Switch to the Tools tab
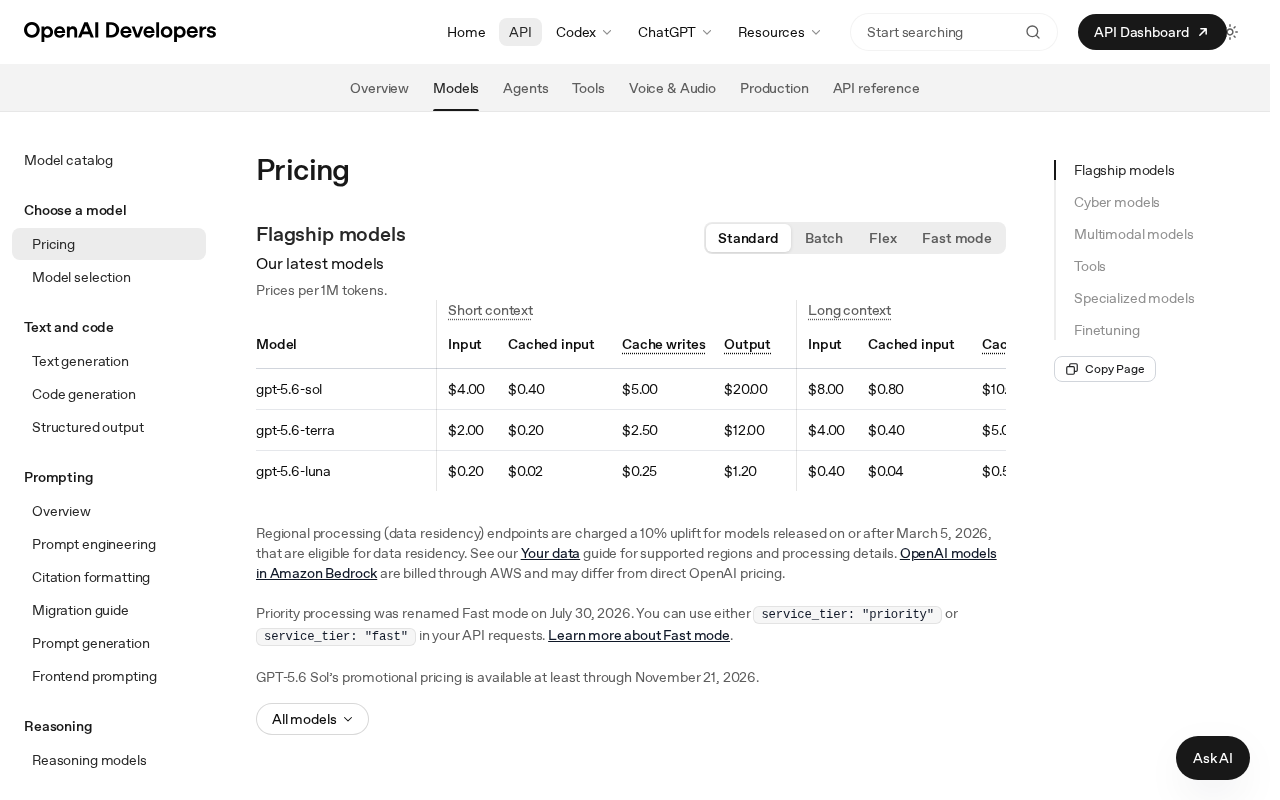1280x800 pixels. tap(588, 88)
